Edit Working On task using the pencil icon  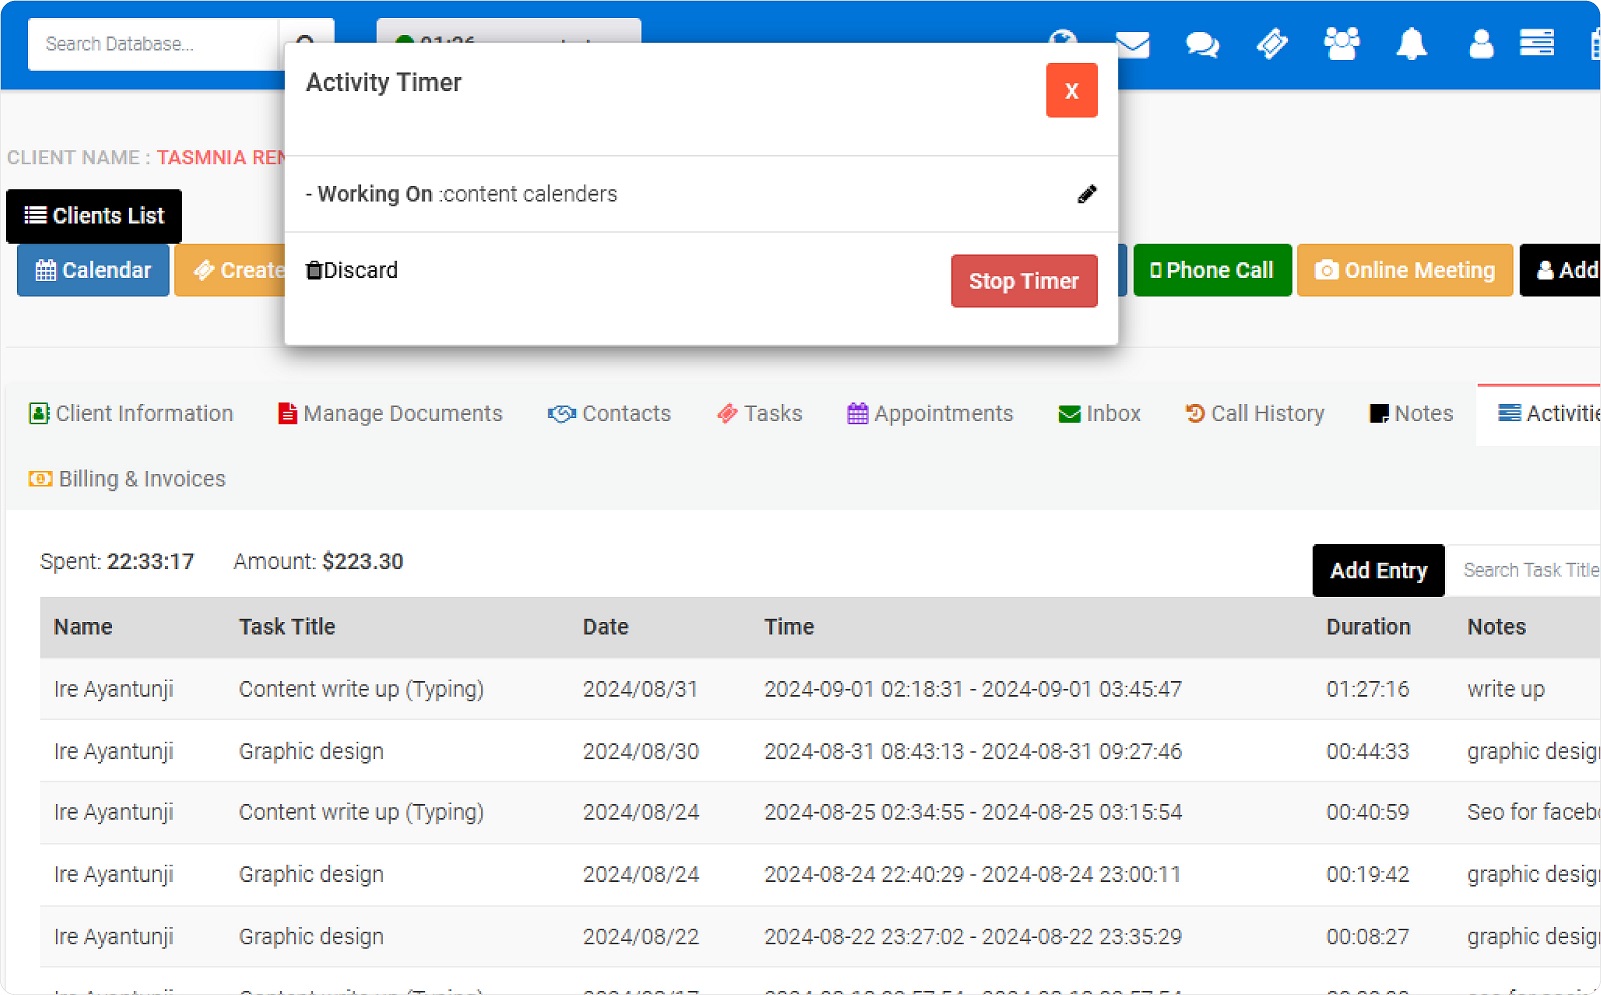coord(1088,194)
